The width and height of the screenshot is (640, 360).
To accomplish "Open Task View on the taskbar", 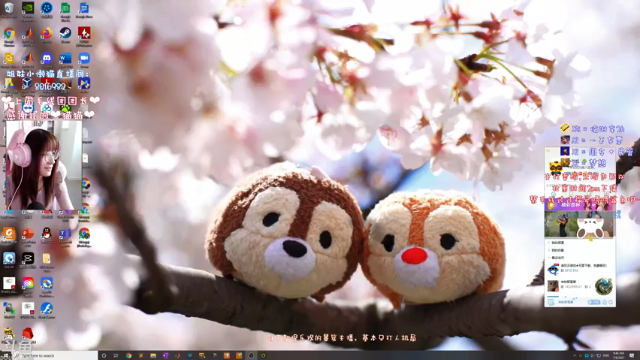I will pos(116,356).
